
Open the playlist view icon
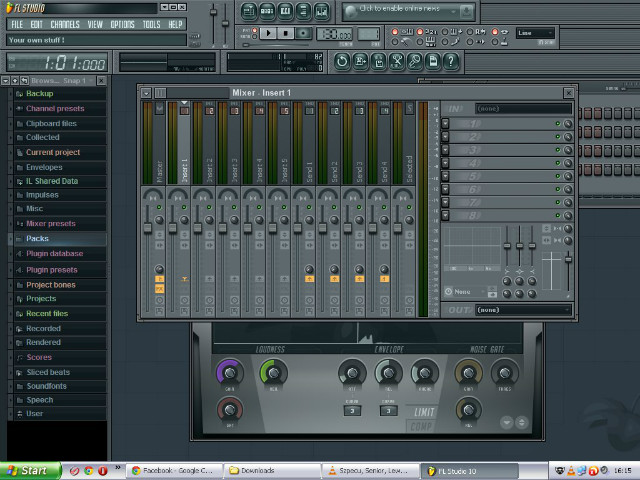249,11
